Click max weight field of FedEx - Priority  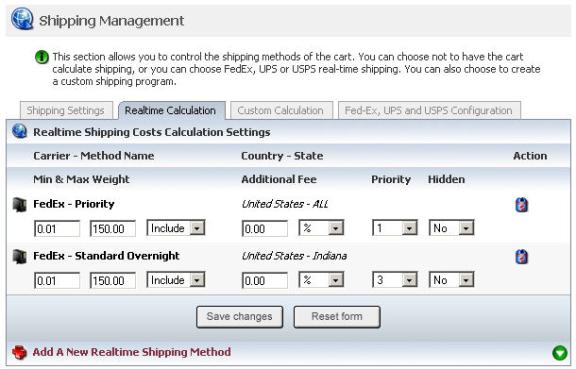(x=113, y=229)
